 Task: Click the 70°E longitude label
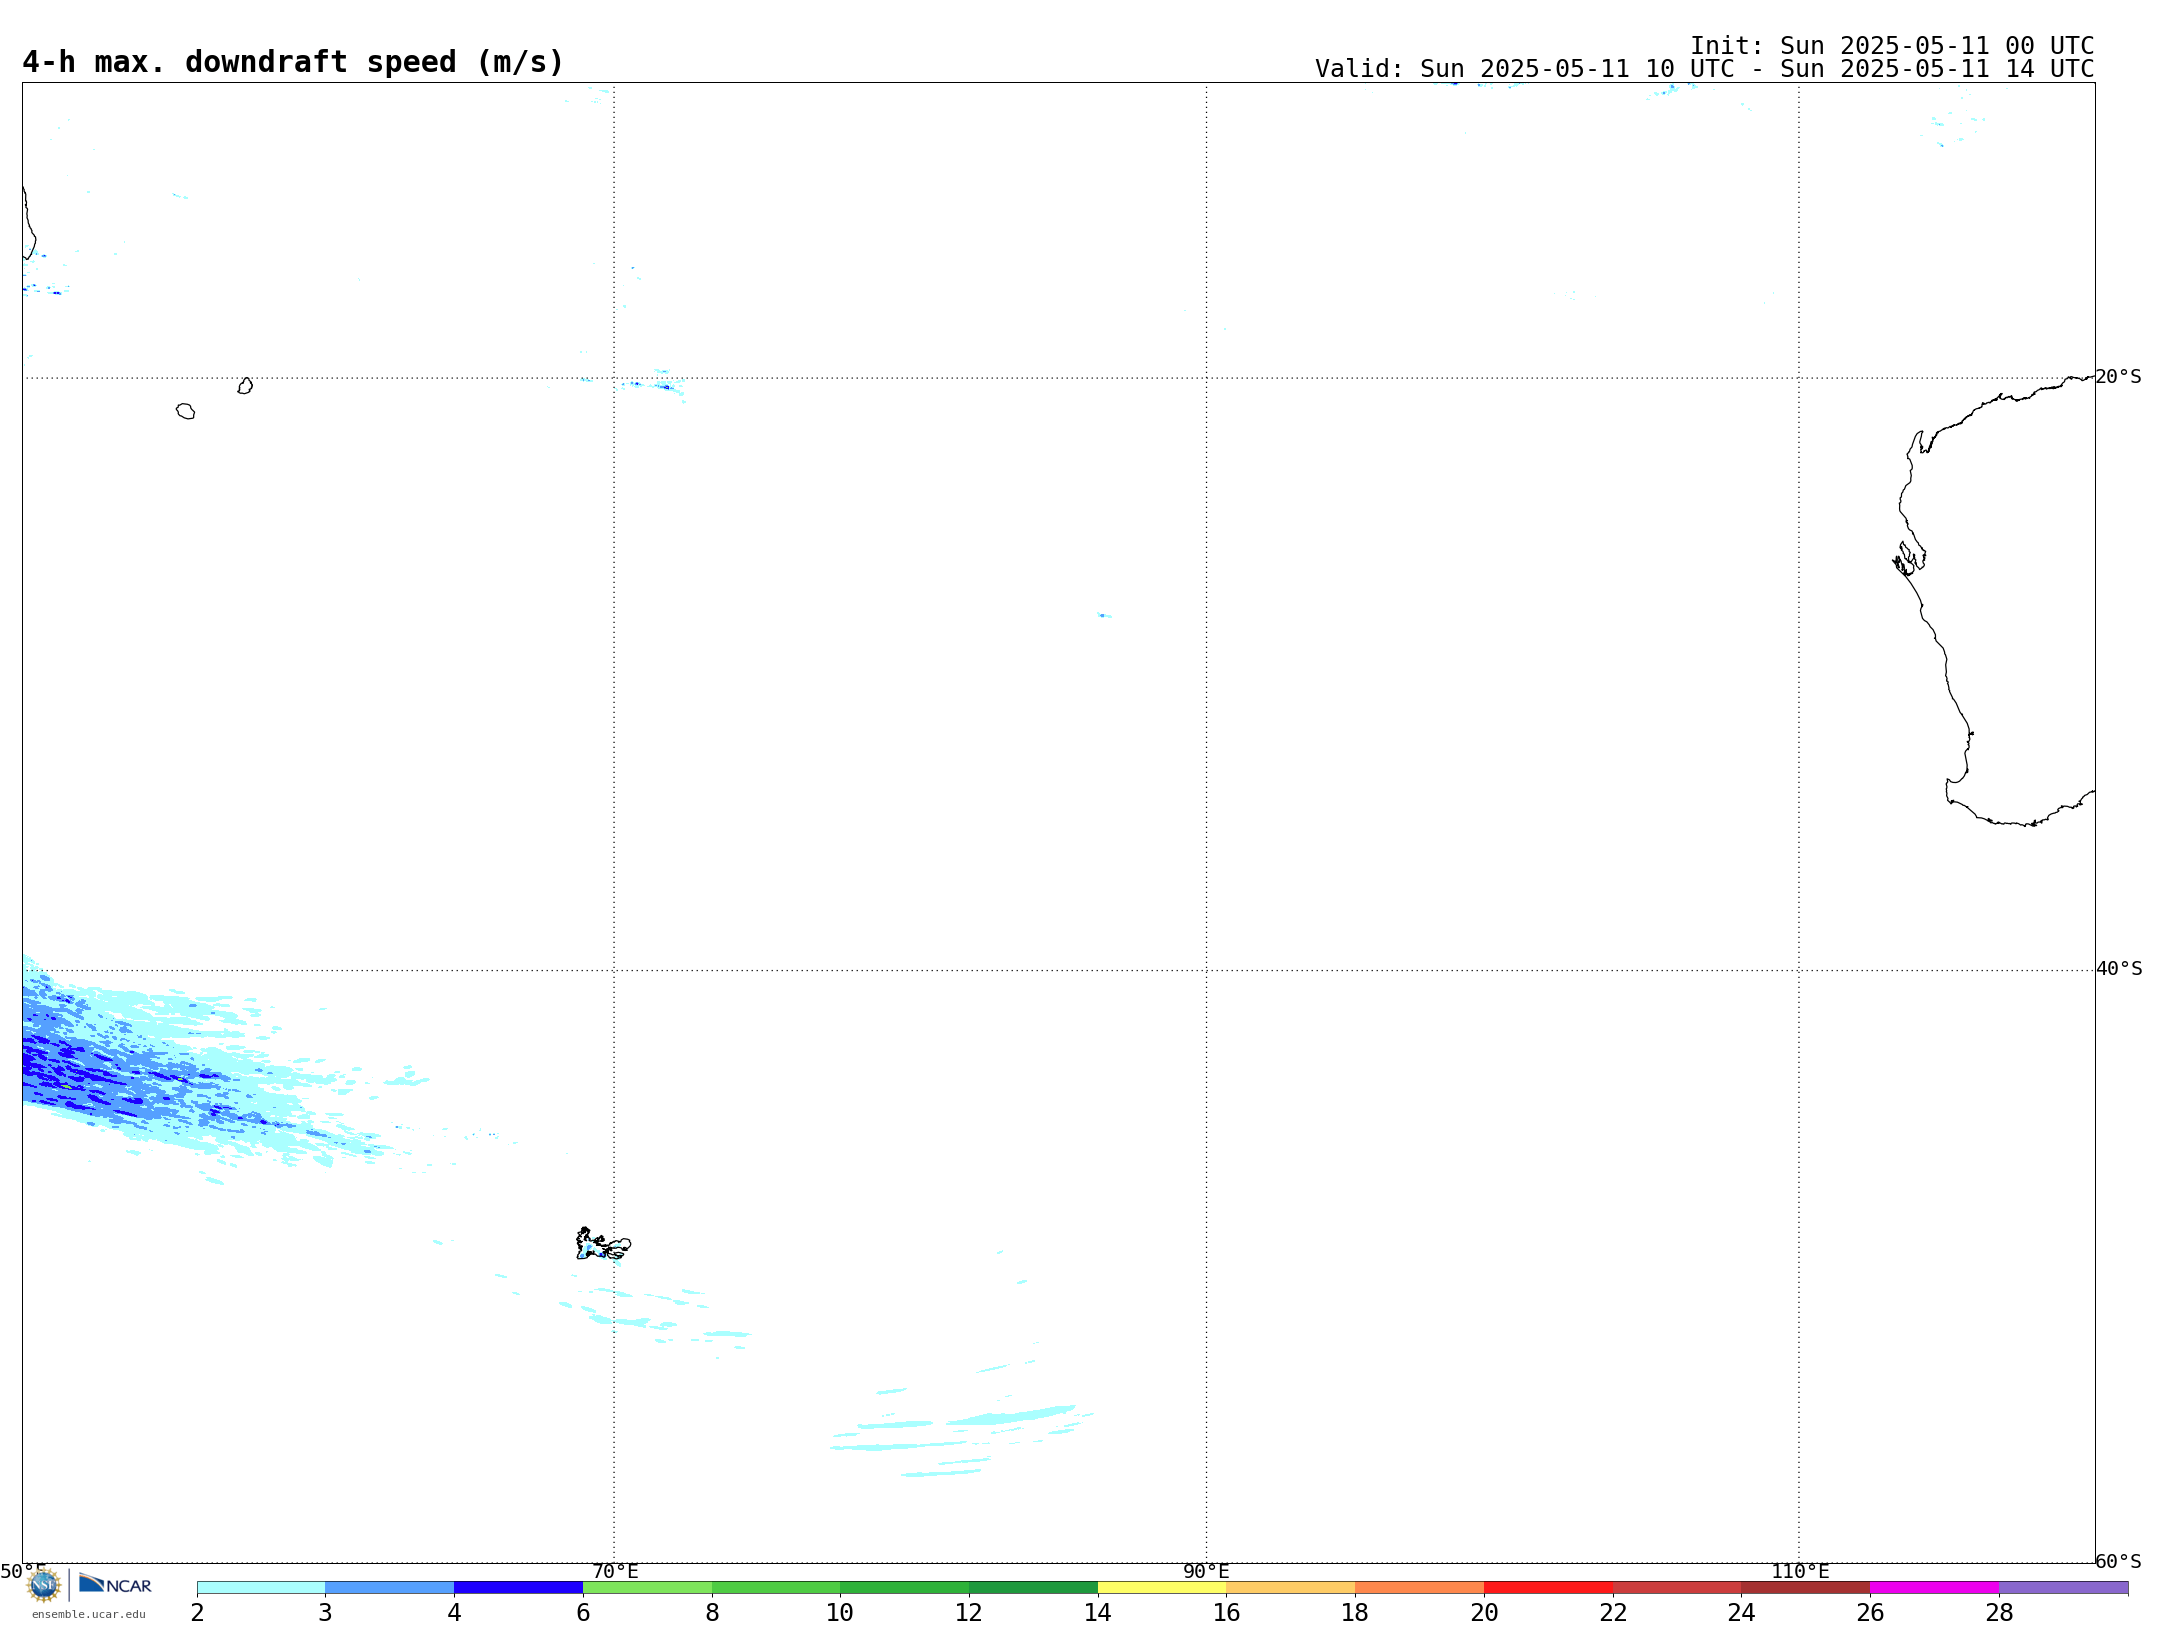(x=615, y=1571)
